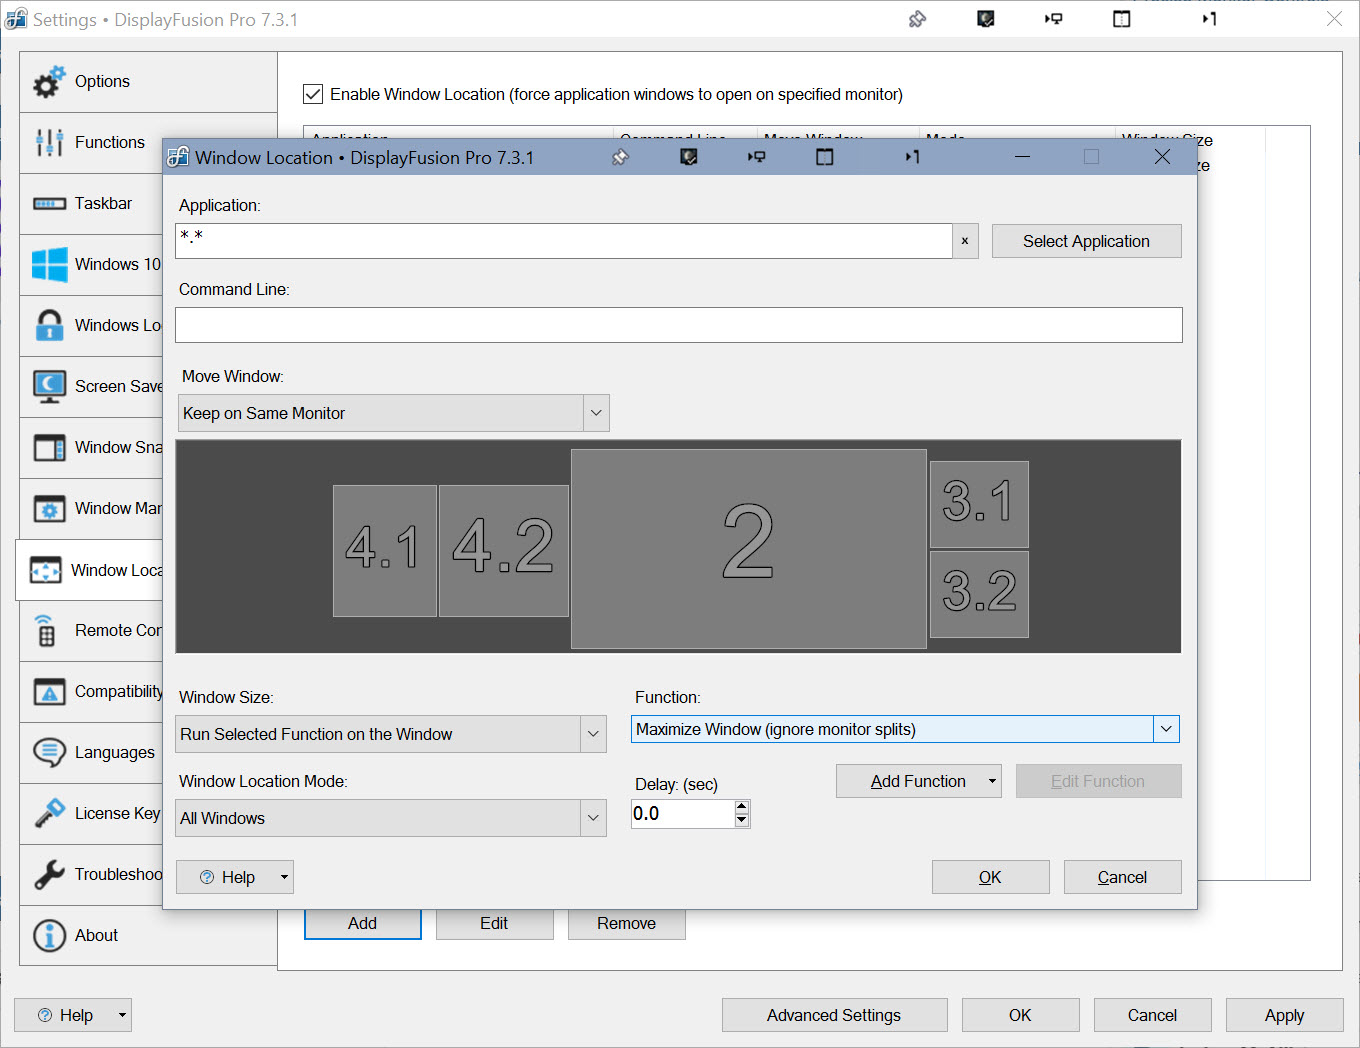Click the Add button in Settings window
Screen dimensions: 1360x1048
click(x=362, y=923)
